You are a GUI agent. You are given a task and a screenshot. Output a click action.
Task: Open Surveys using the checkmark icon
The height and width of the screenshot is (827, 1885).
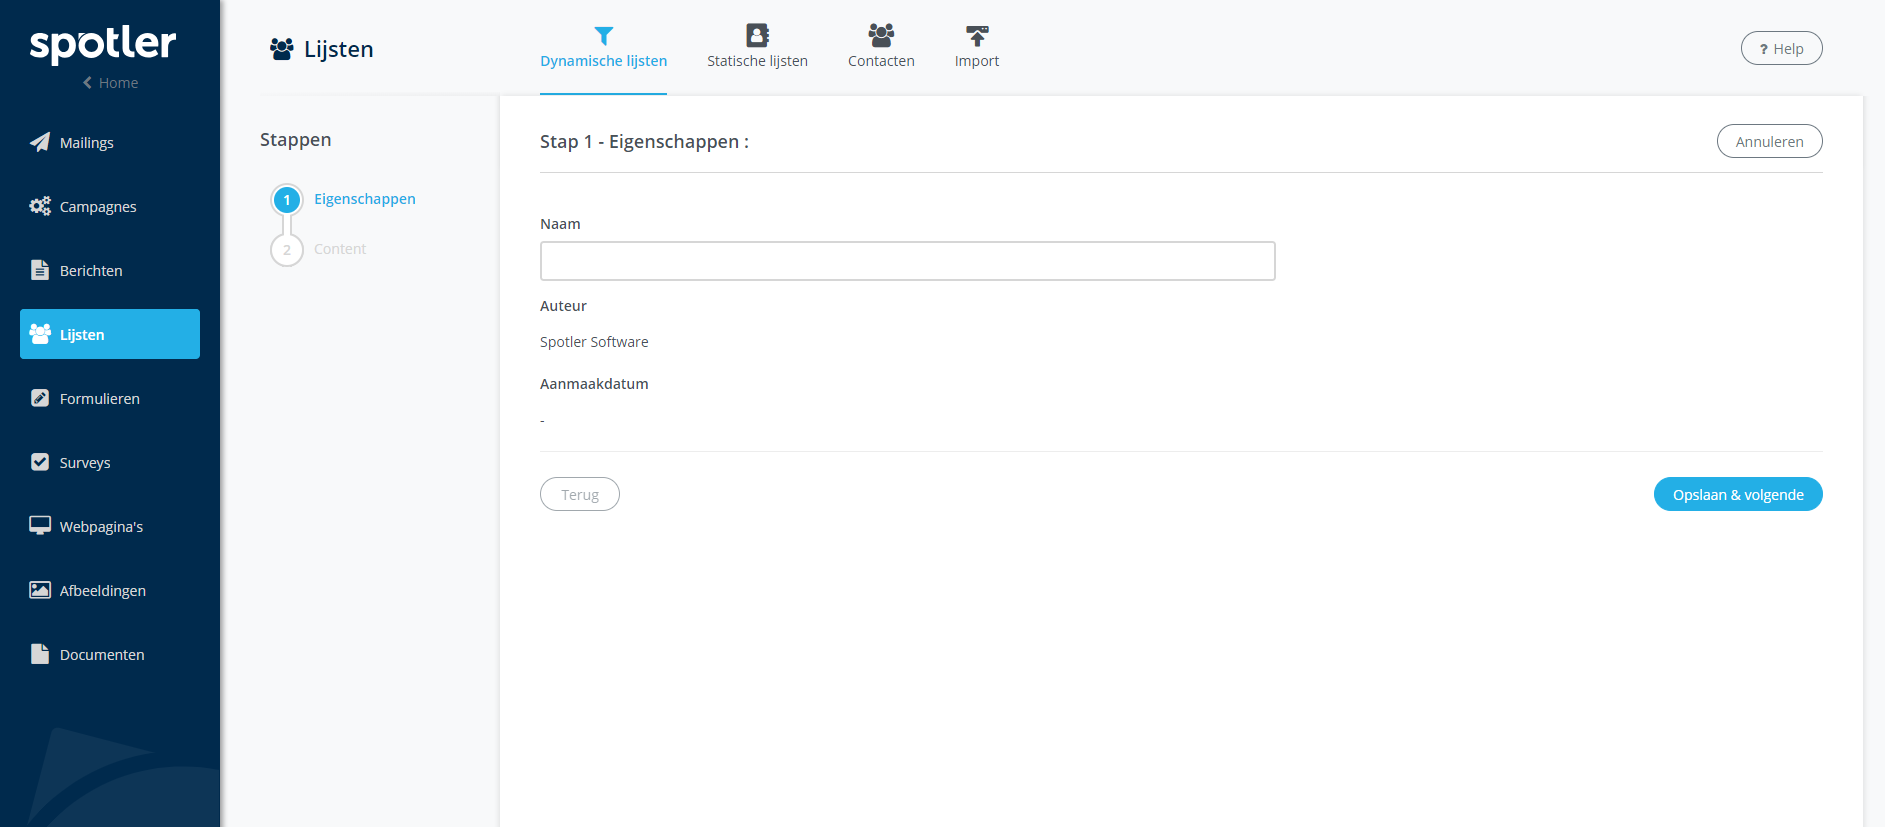click(40, 462)
